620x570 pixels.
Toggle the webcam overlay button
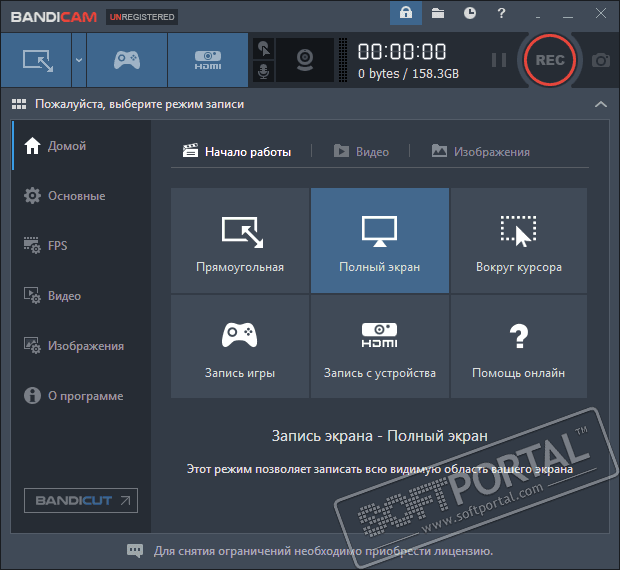305,60
